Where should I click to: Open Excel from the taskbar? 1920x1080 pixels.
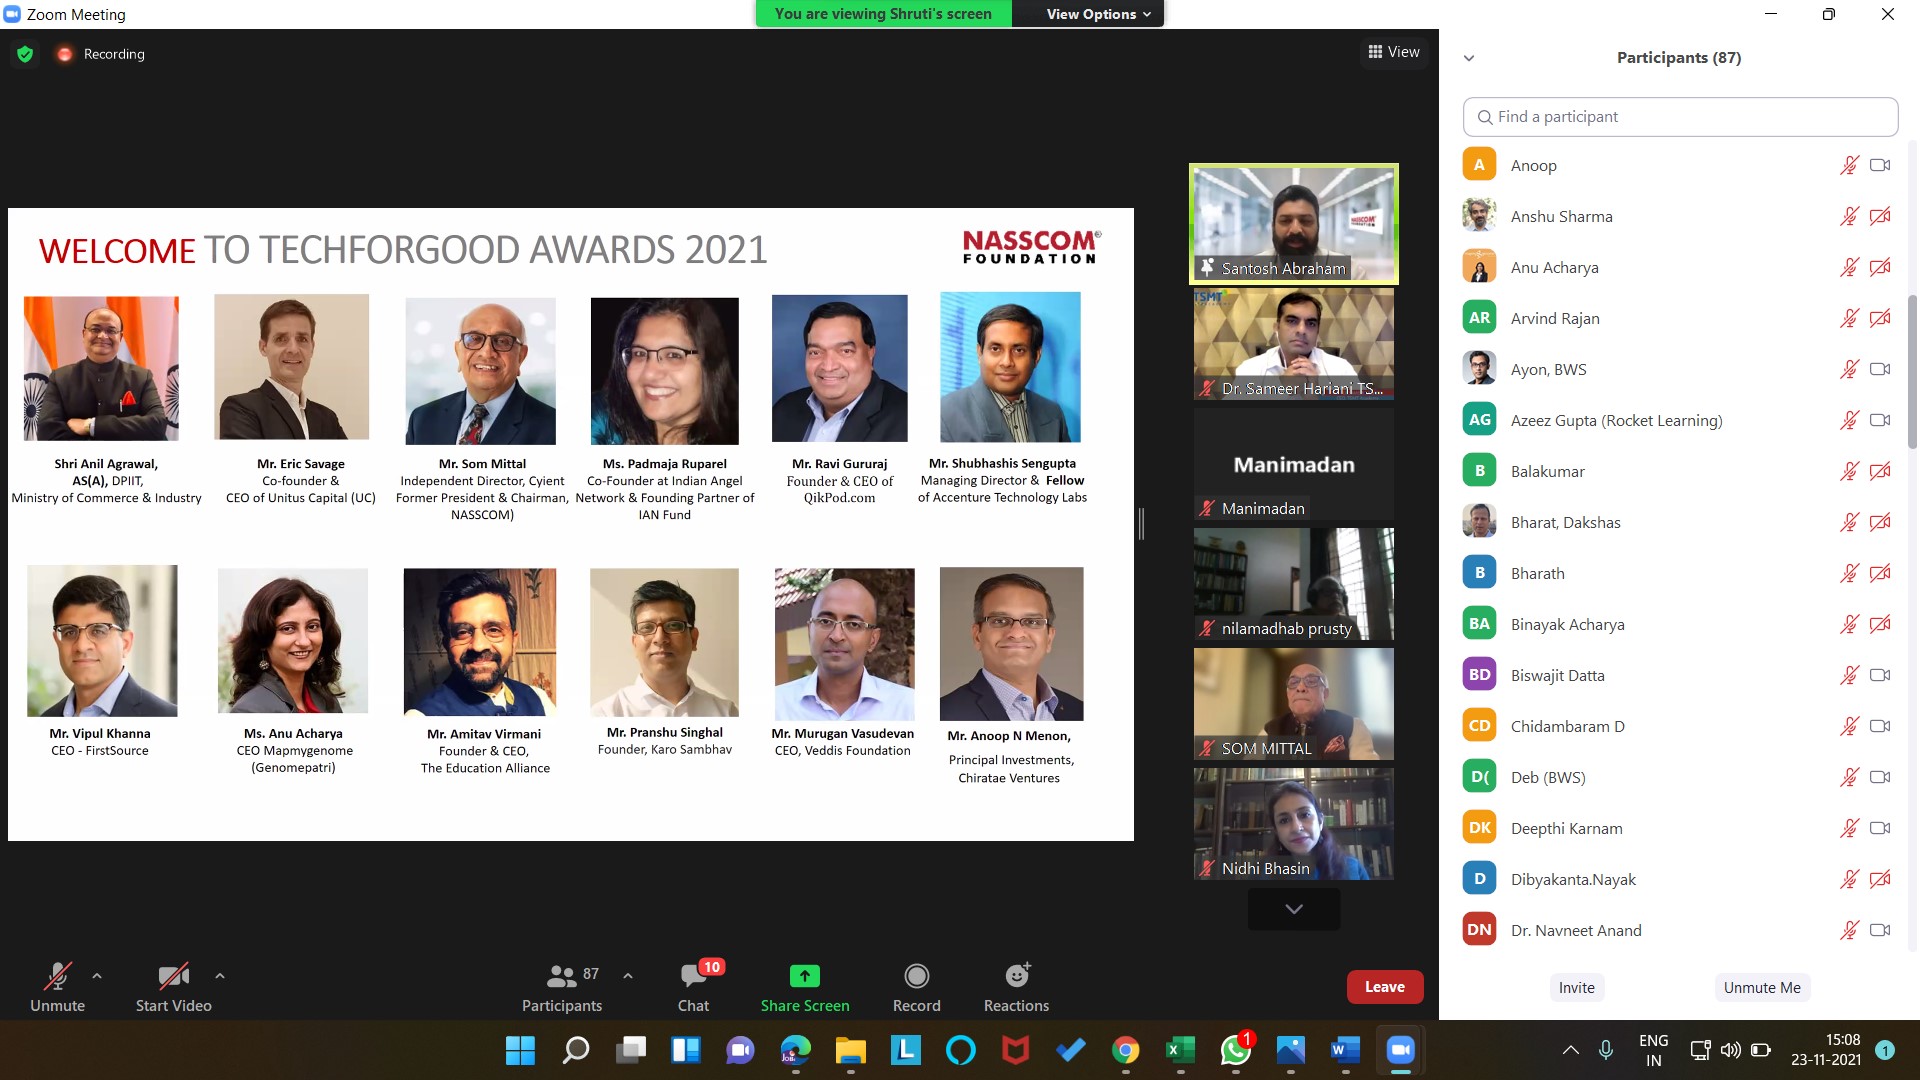click(1181, 1050)
